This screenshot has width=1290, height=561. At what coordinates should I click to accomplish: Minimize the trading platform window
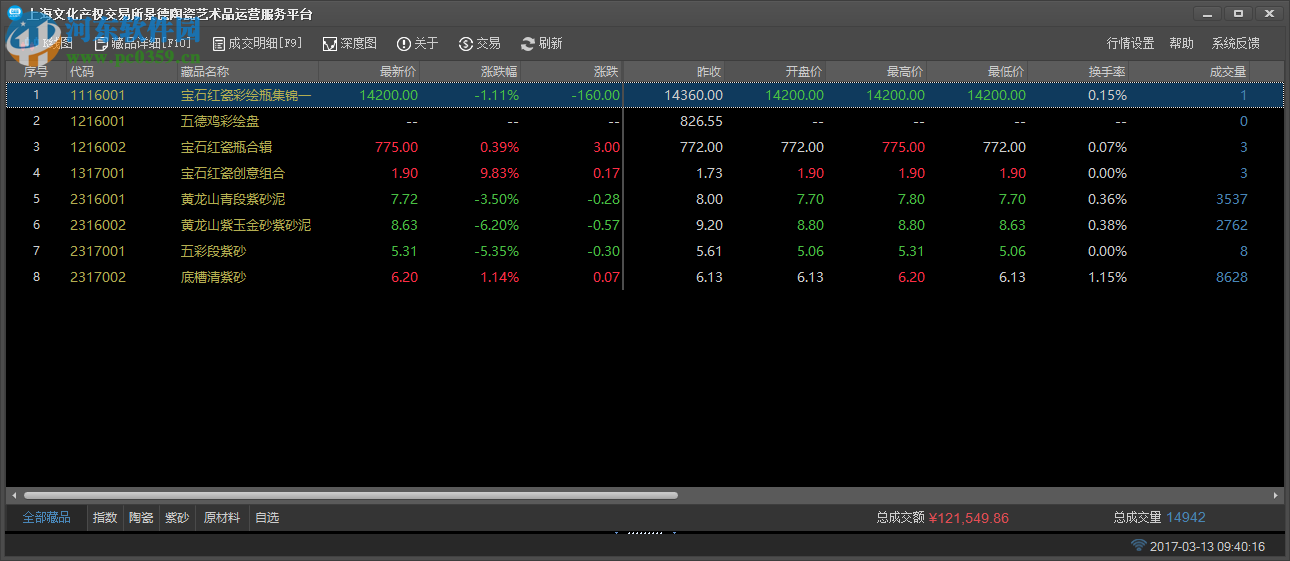pos(1208,13)
